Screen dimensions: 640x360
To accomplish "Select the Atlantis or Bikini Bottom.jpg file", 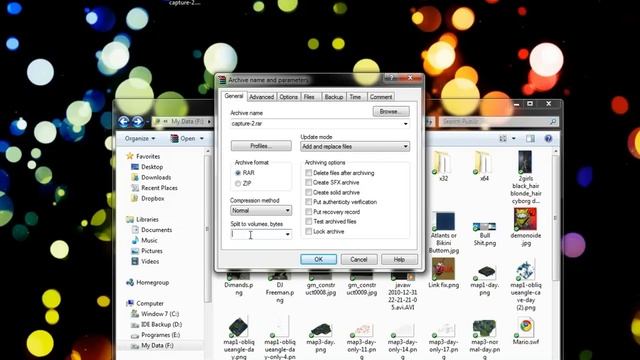I will [x=444, y=222].
